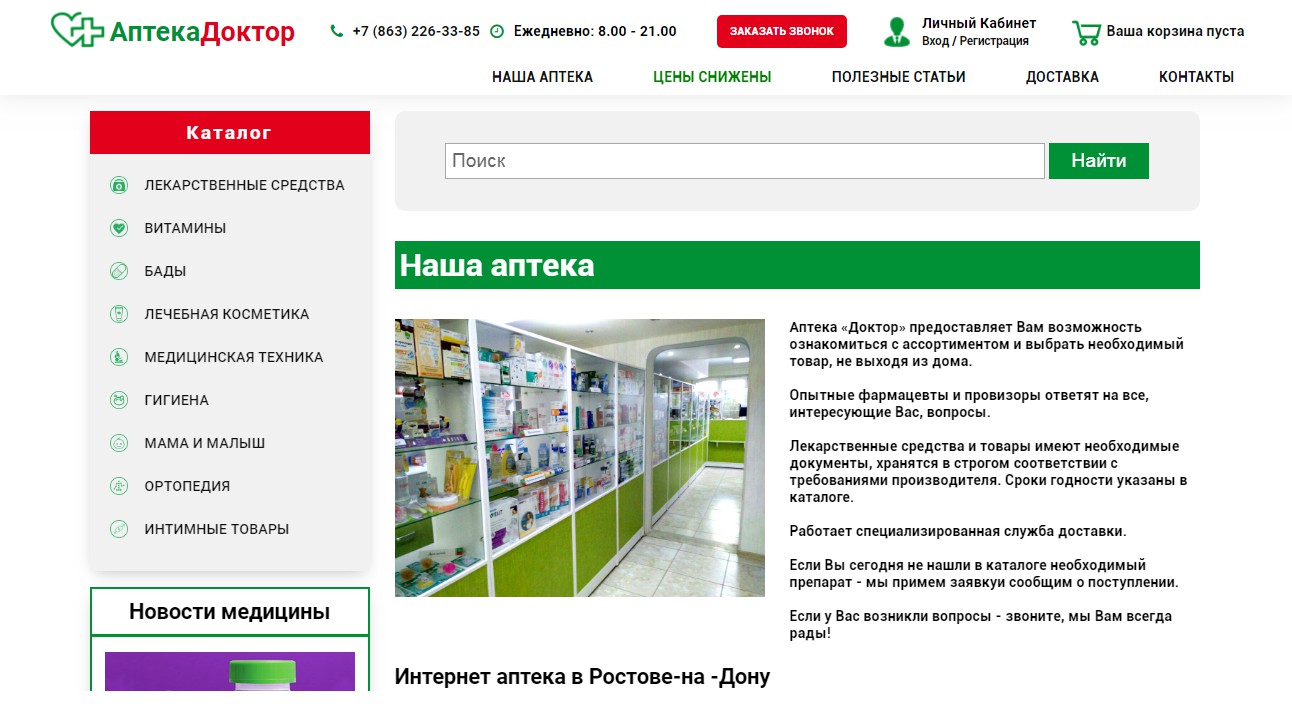
Task: Open Мама и малыш catalog category
Action: [x=205, y=443]
